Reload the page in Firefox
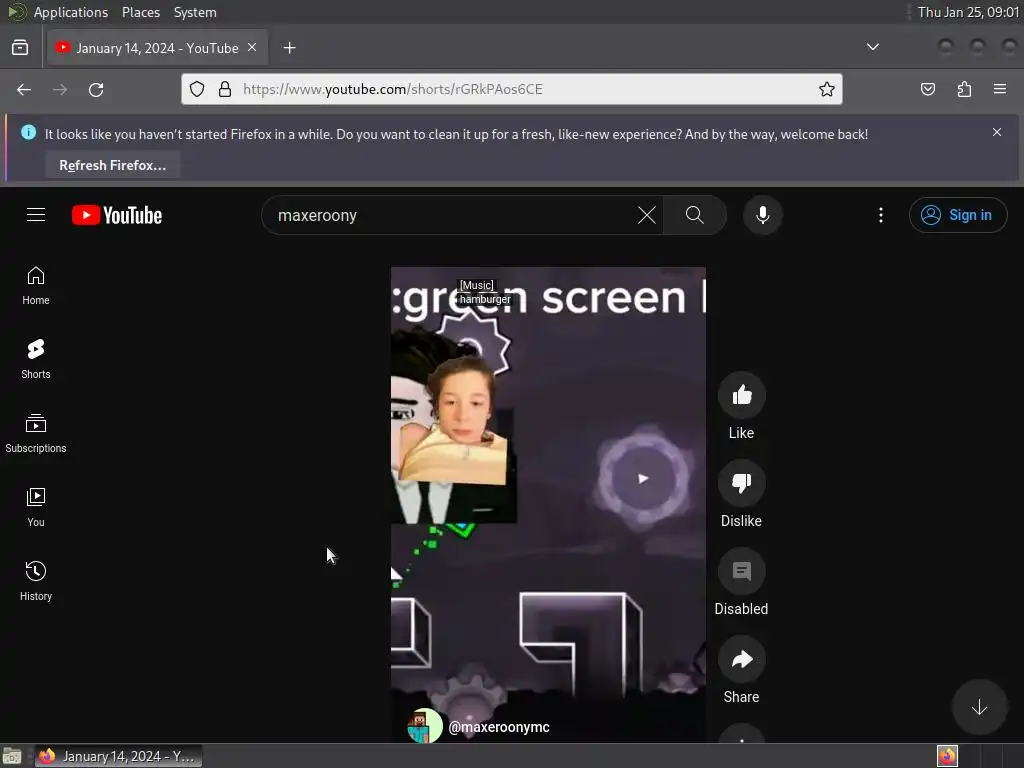This screenshot has width=1024, height=768. coord(96,89)
